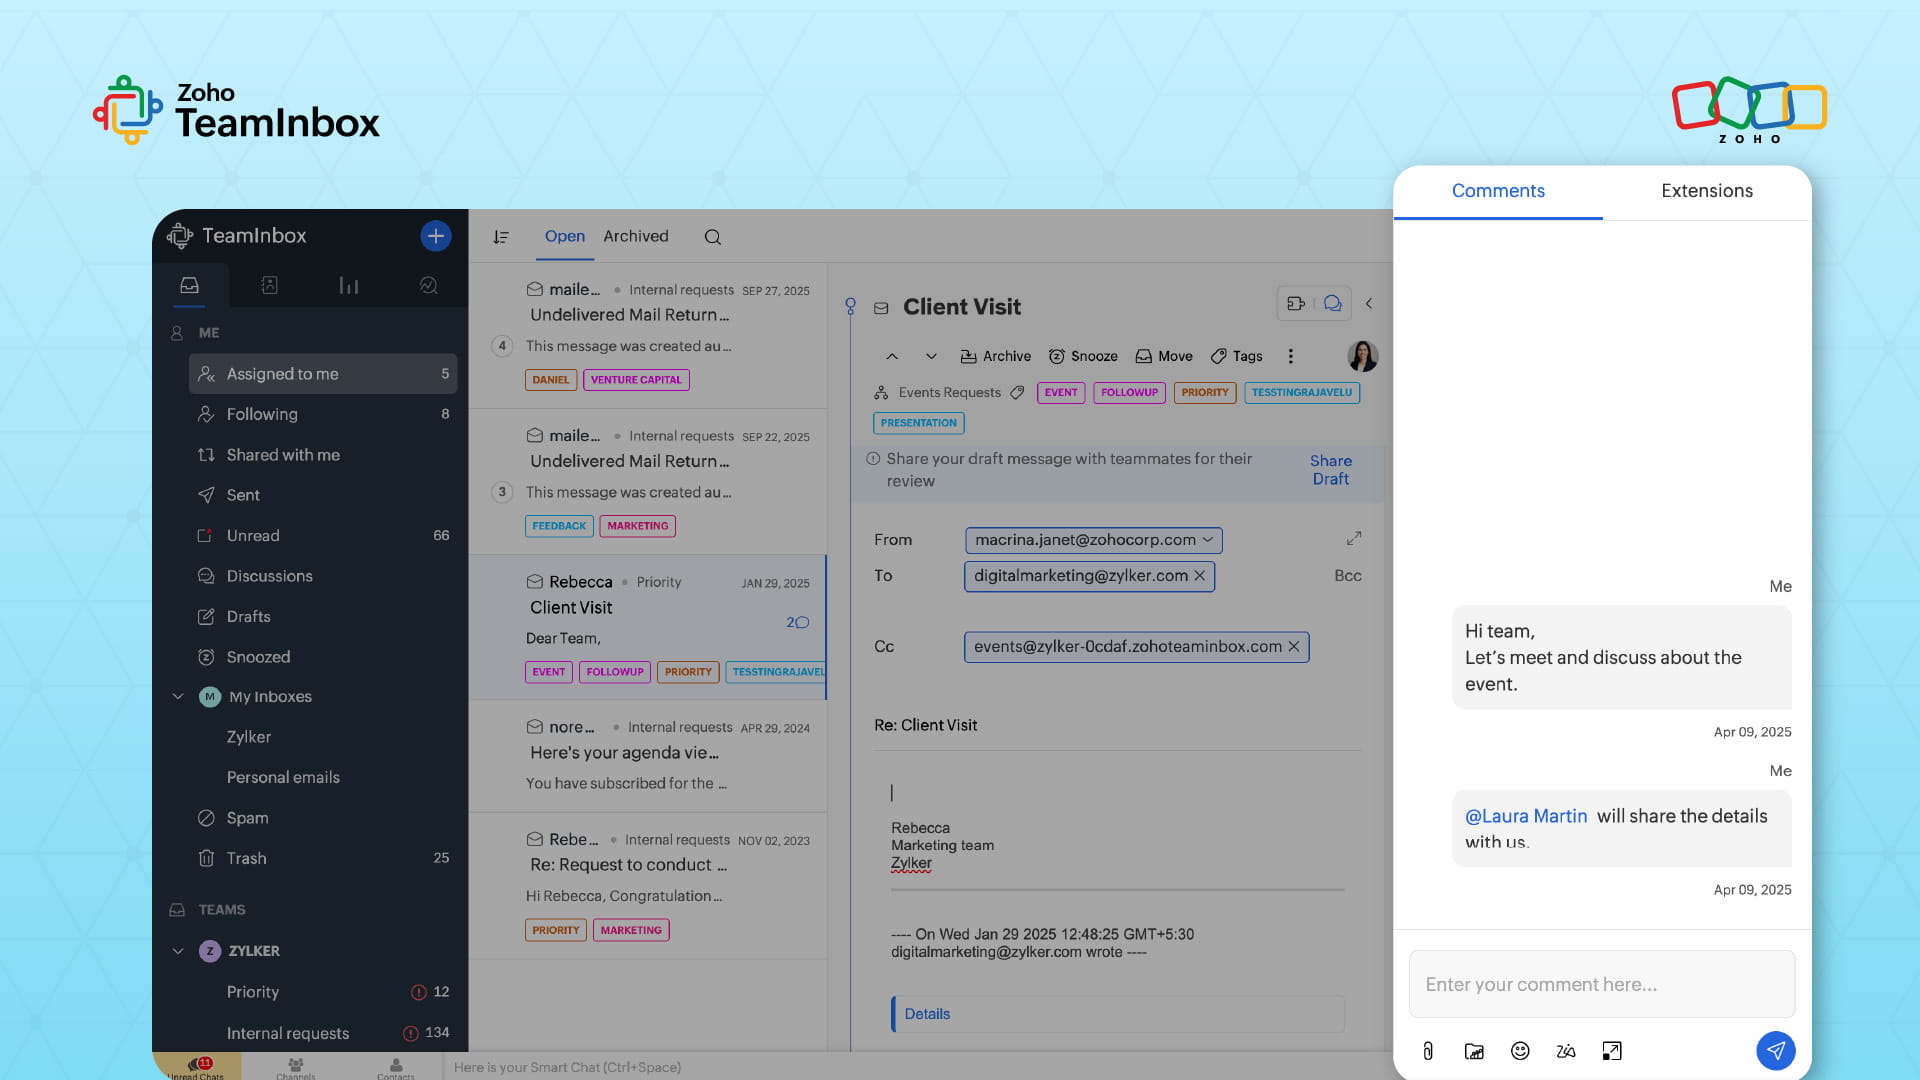Open the From address dropdown
Viewport: 1920px width, 1080px height.
[1207, 540]
